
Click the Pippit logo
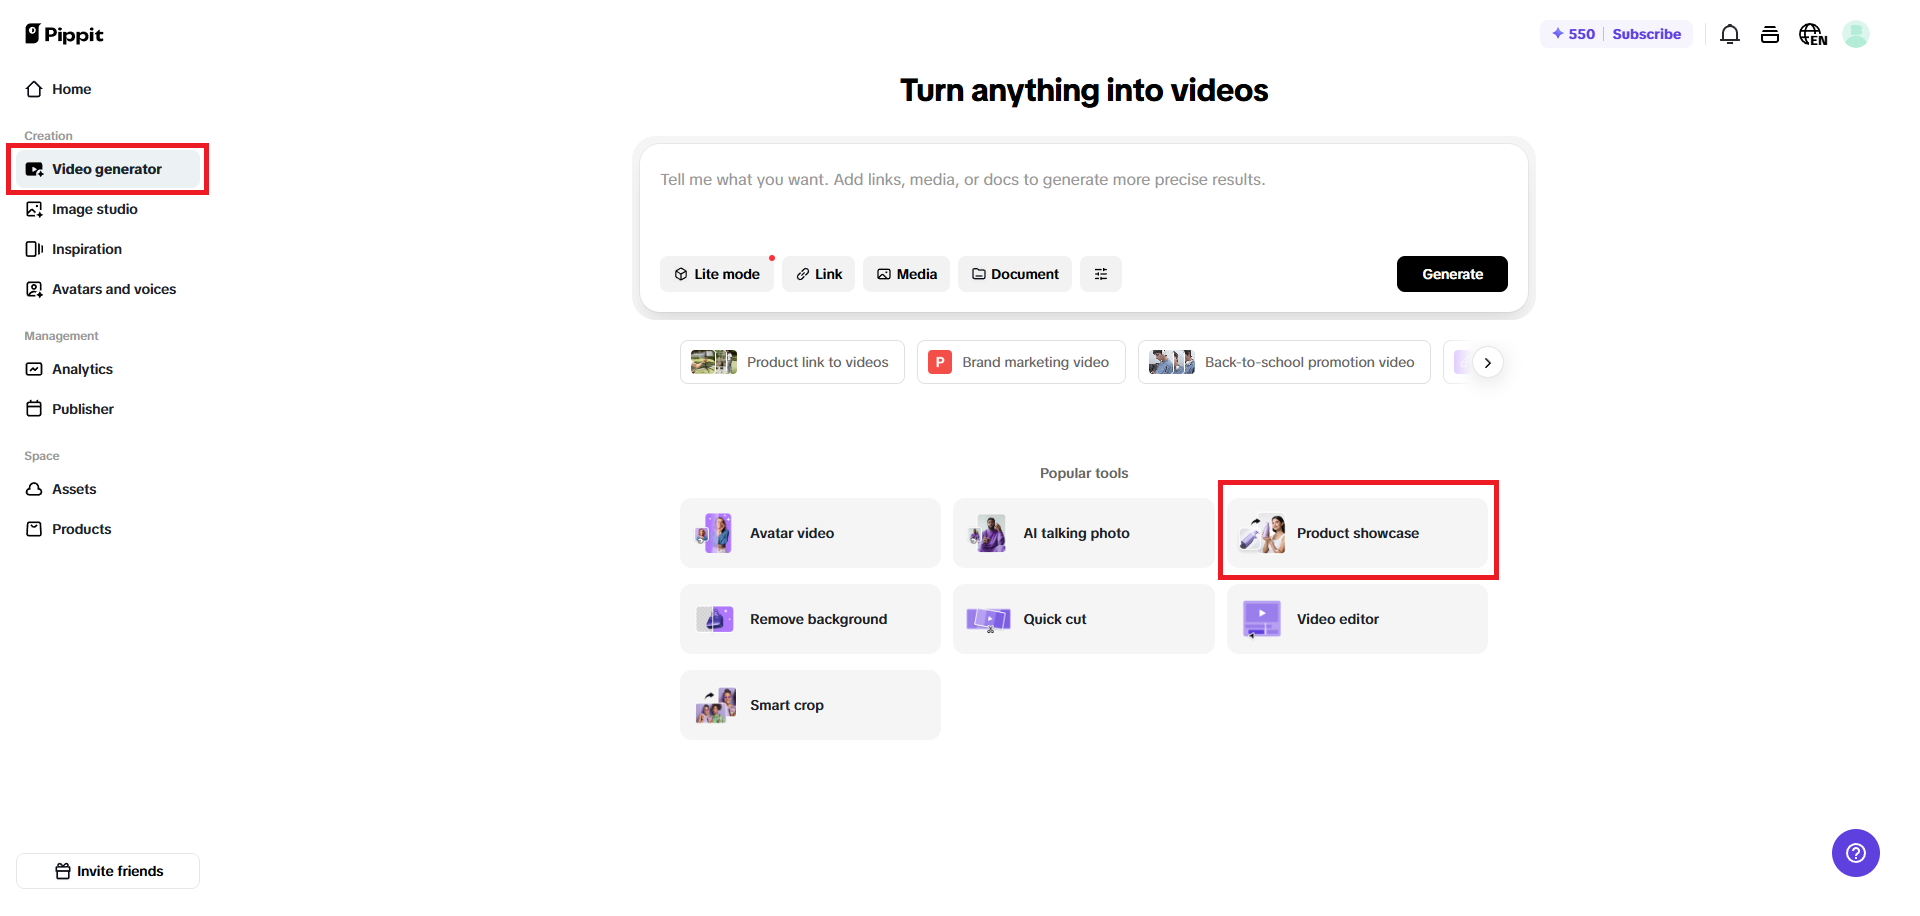[x=64, y=34]
